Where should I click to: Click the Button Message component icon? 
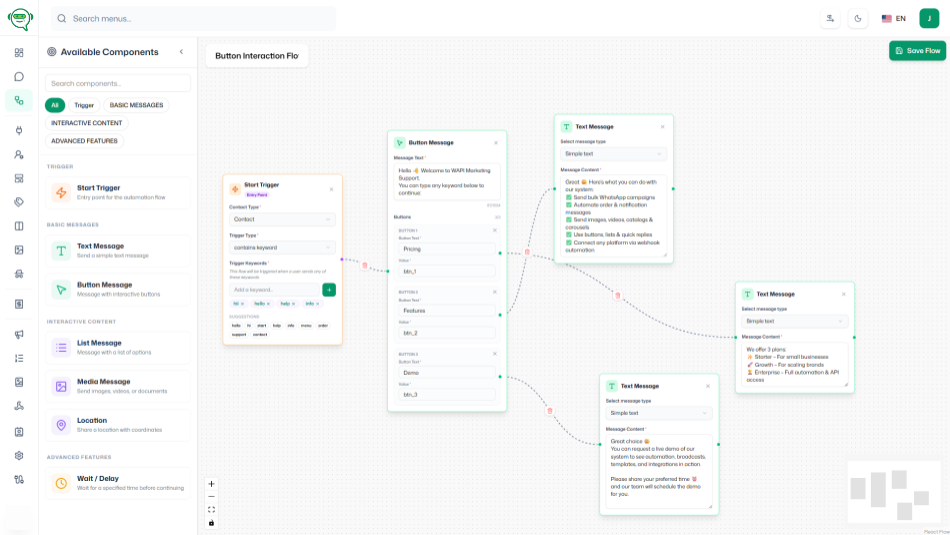61,290
